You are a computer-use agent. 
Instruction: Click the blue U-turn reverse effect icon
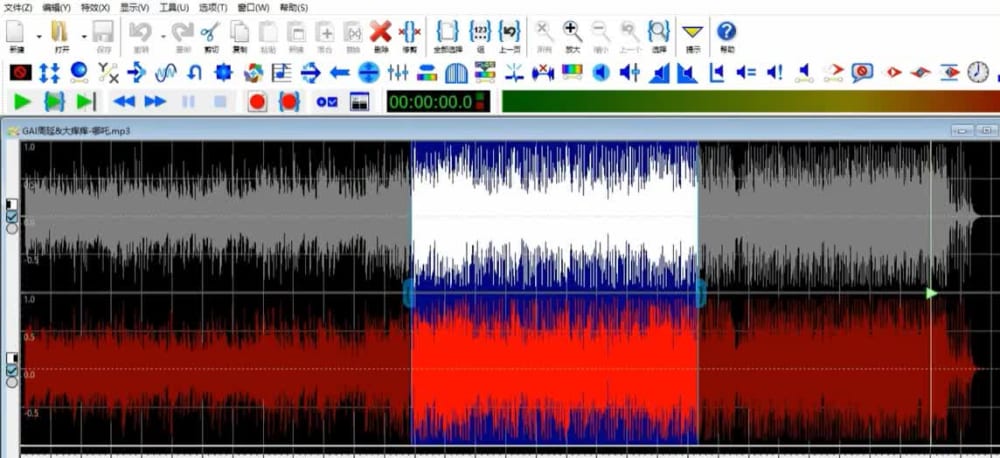(x=195, y=73)
